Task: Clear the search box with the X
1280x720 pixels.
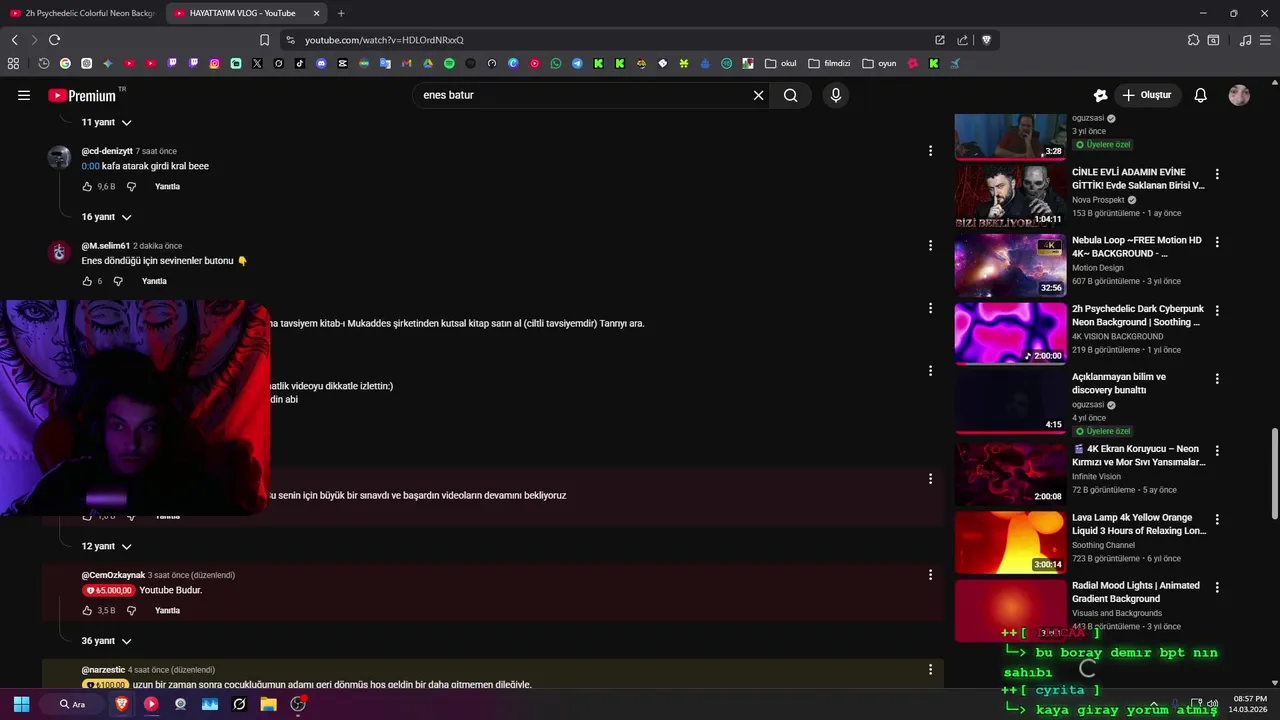Action: (758, 95)
